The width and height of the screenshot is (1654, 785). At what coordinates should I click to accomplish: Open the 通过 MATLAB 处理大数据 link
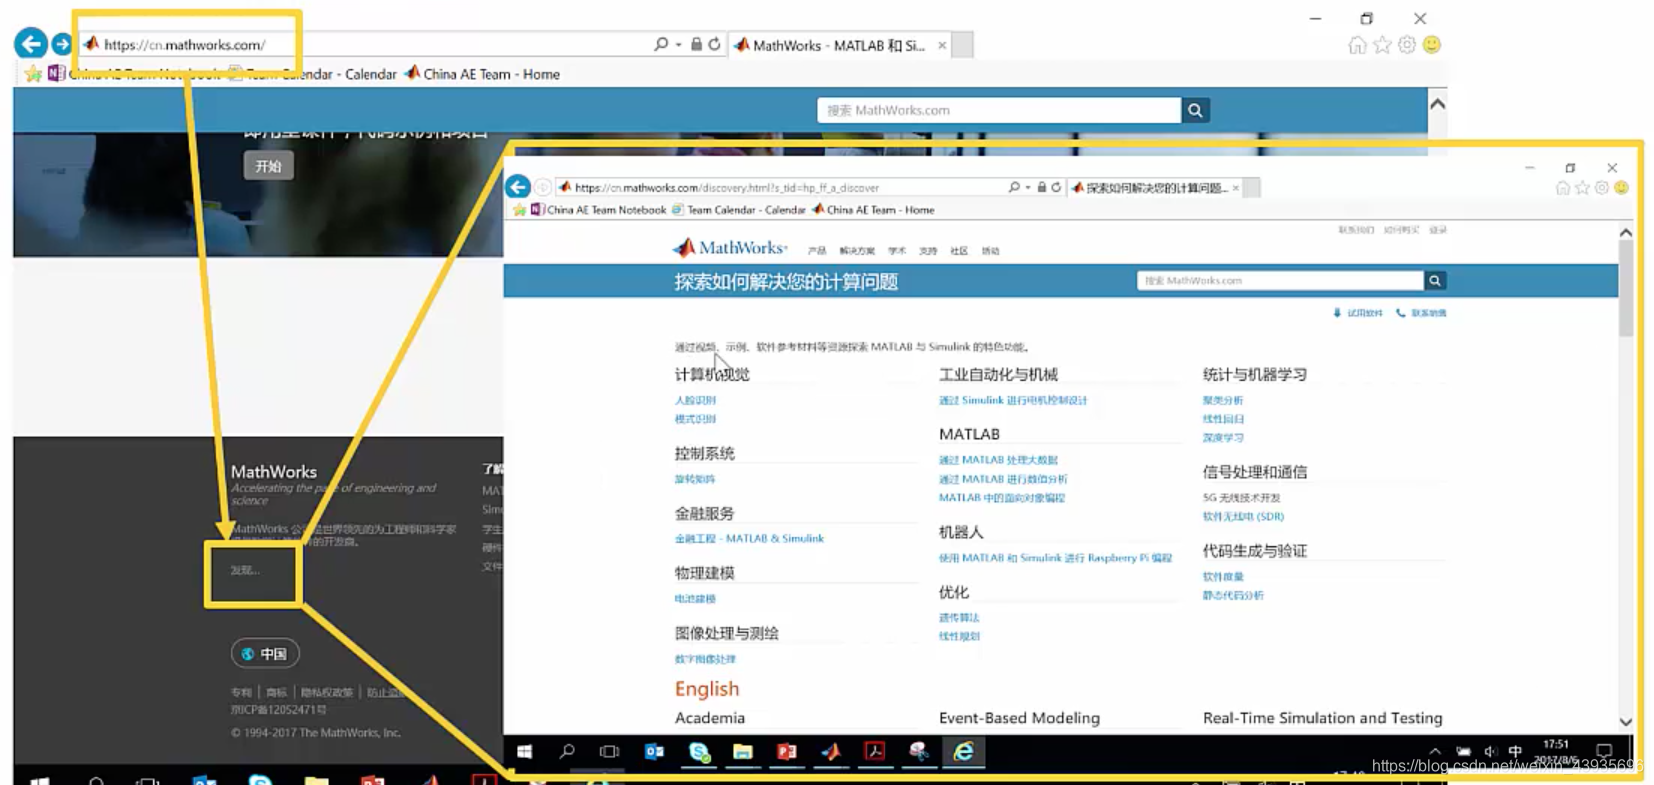click(x=998, y=460)
